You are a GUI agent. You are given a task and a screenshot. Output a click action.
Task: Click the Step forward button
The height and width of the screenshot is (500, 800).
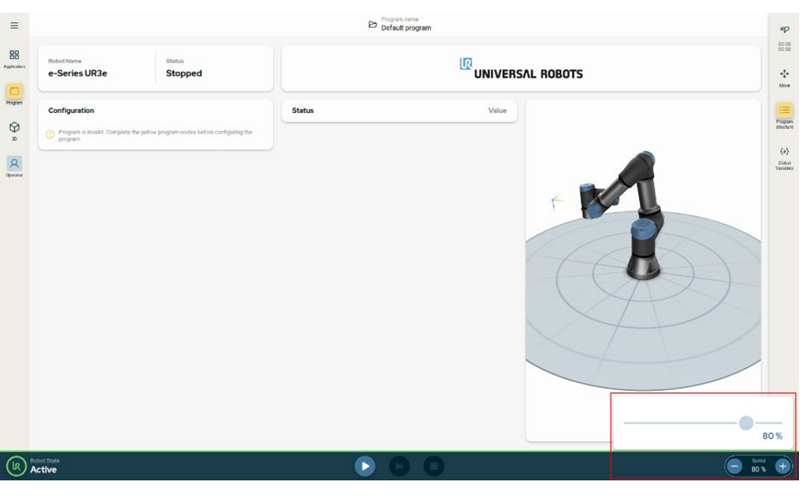point(399,465)
